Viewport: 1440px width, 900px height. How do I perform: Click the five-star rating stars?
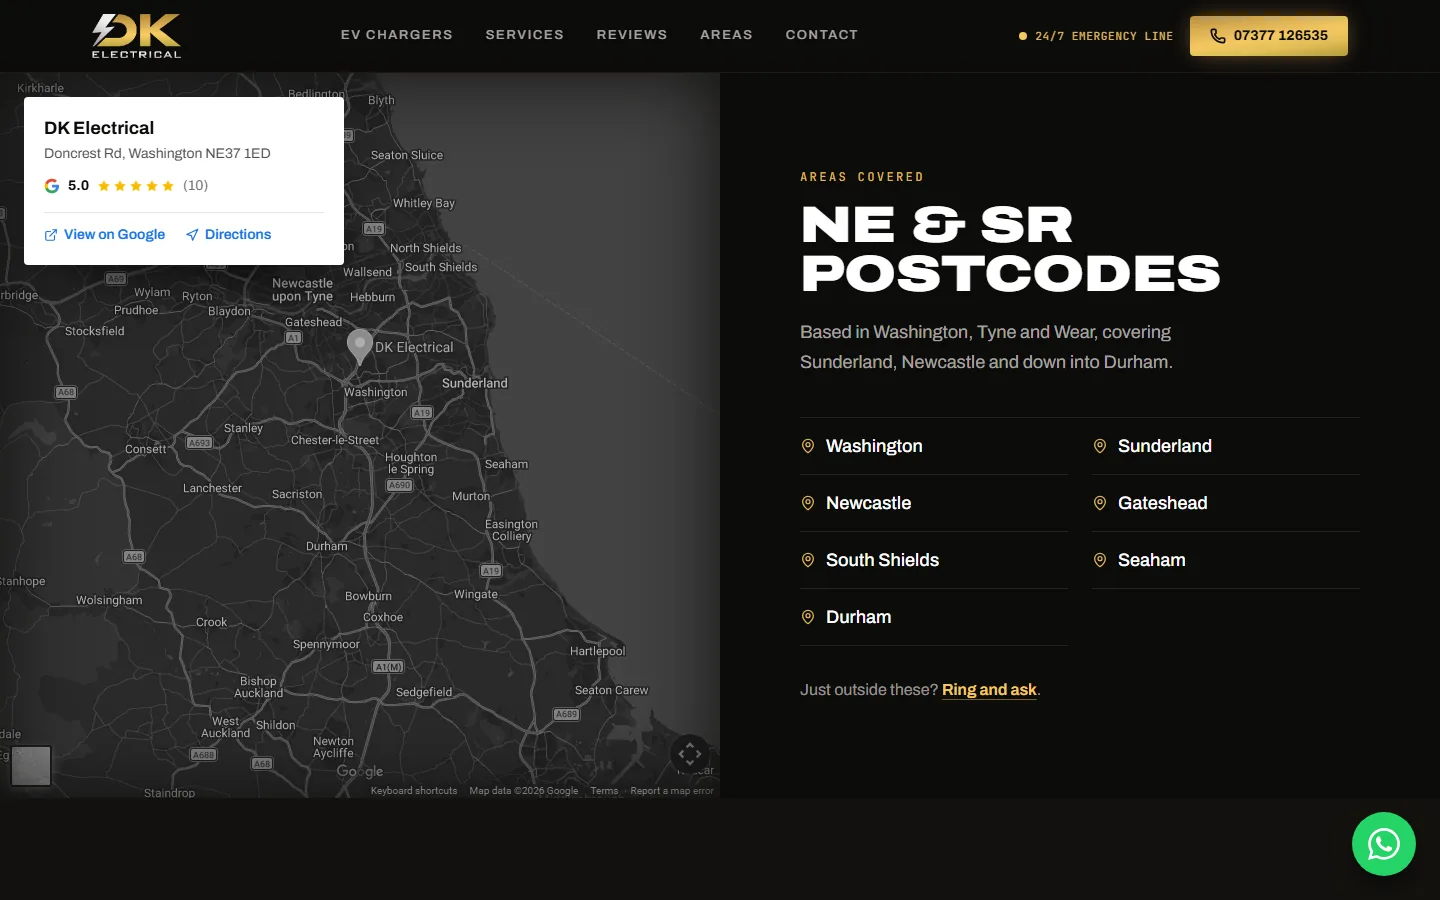coord(136,186)
